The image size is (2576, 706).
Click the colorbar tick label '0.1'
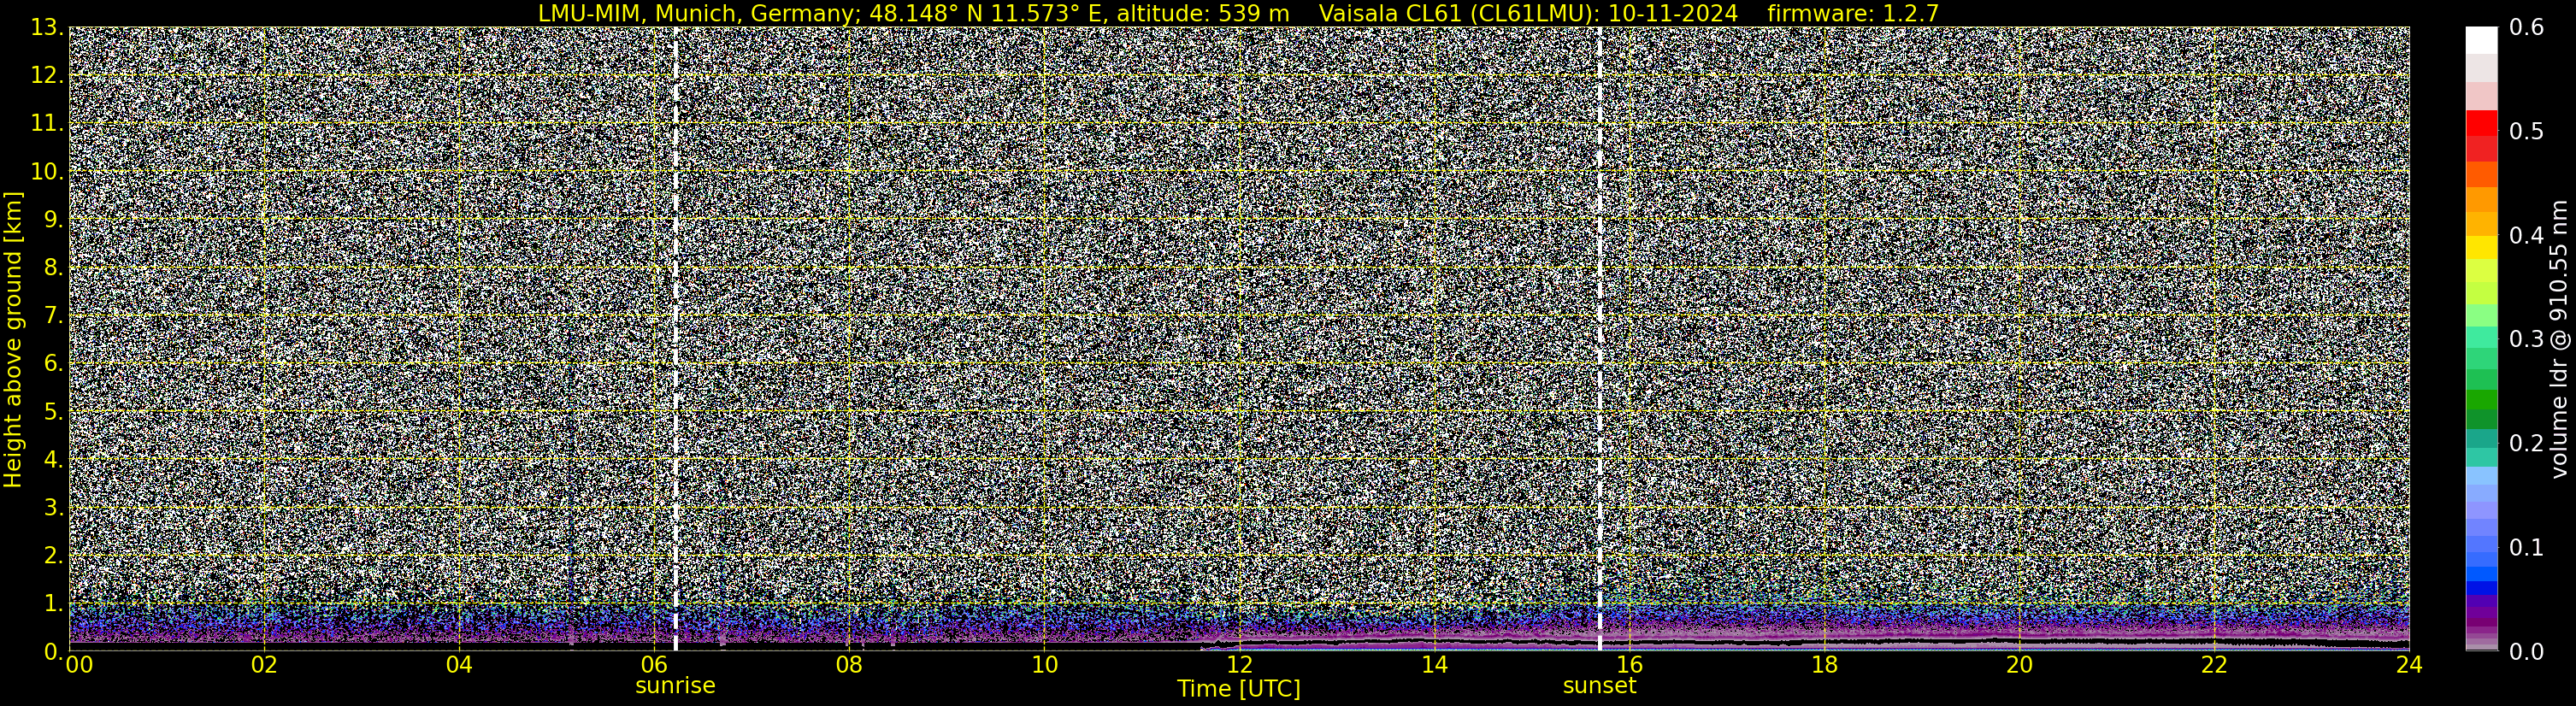point(2526,548)
